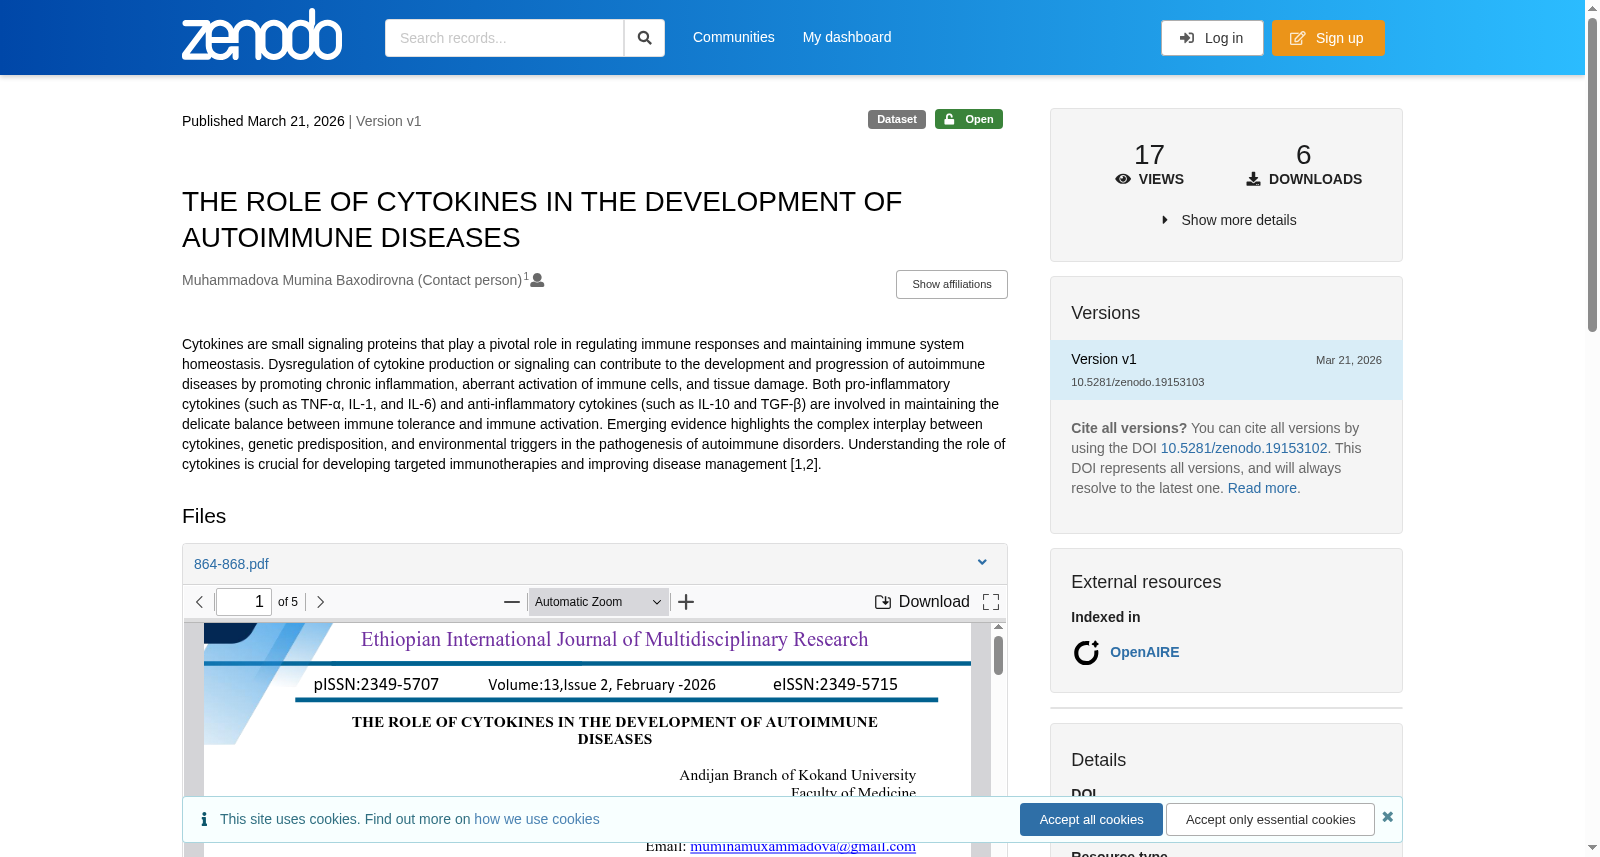Click the Files heading
Screen dimensions: 1600x857
(204, 516)
